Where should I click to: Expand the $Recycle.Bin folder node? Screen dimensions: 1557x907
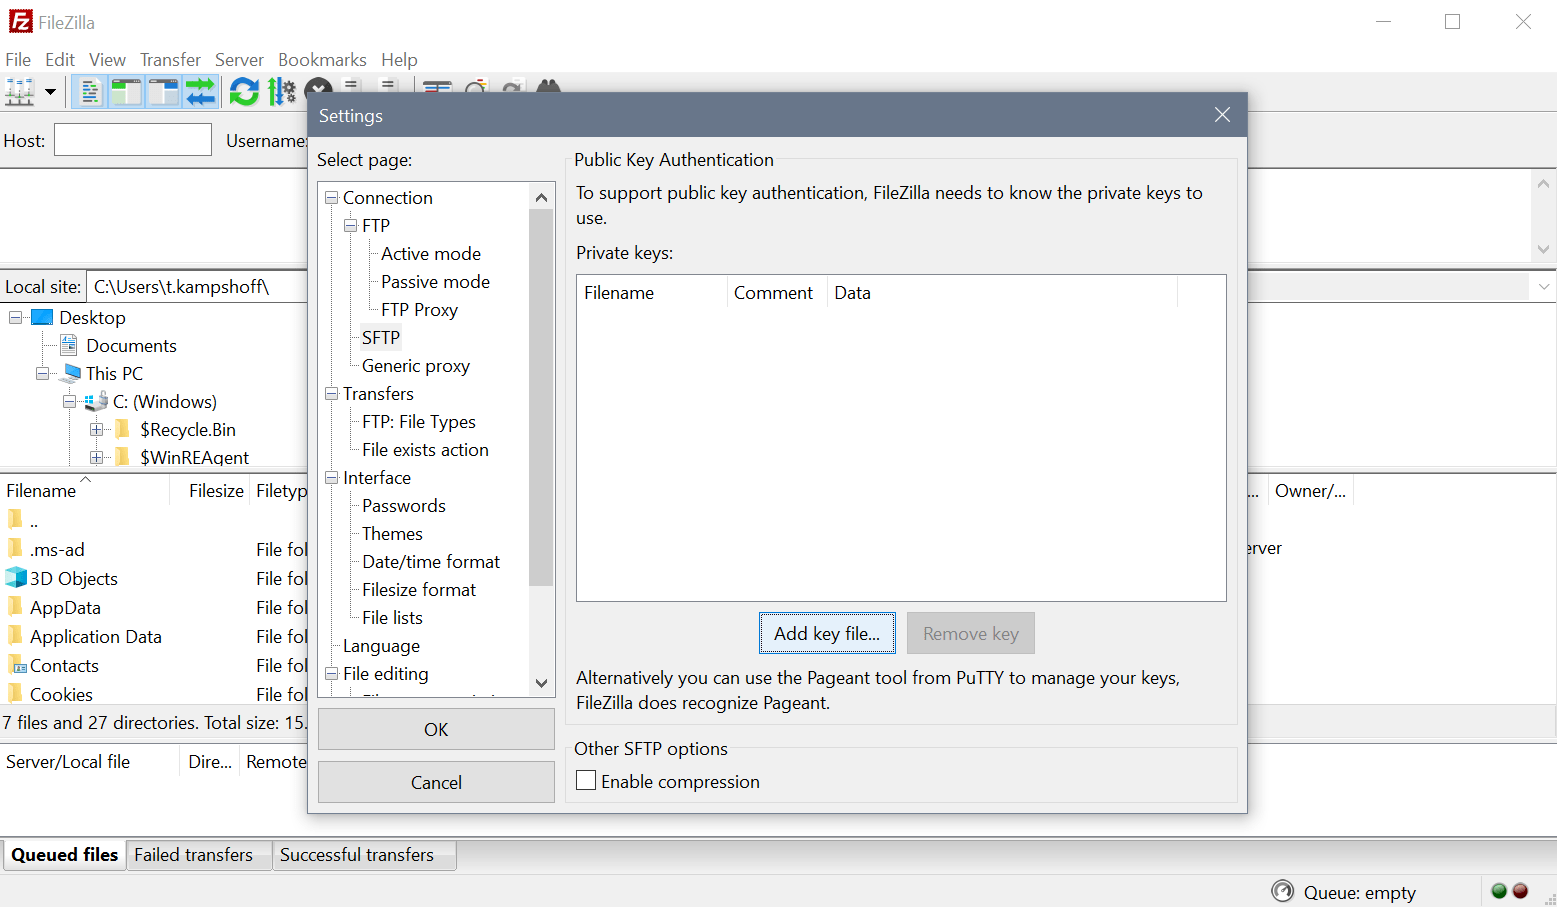click(x=97, y=429)
